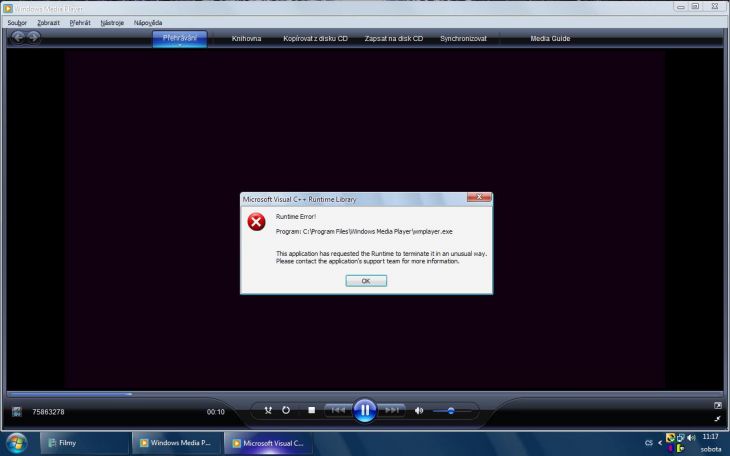Toggle repeat mode
Viewport: 730px width, 456px height.
tap(286, 410)
